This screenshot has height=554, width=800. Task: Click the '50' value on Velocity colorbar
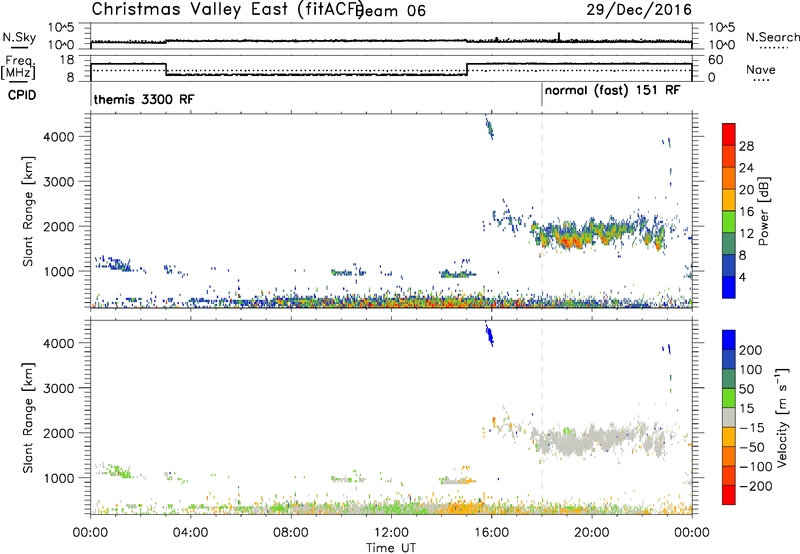(746, 389)
